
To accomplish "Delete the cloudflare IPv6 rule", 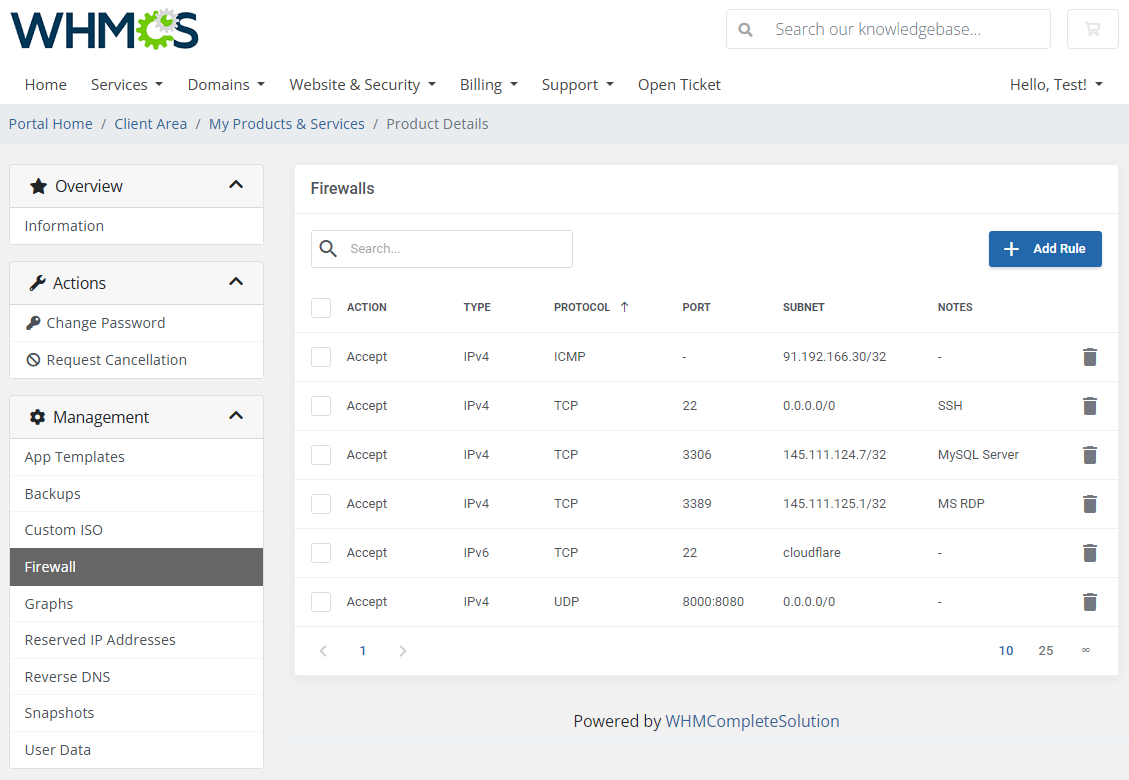I will (x=1089, y=552).
